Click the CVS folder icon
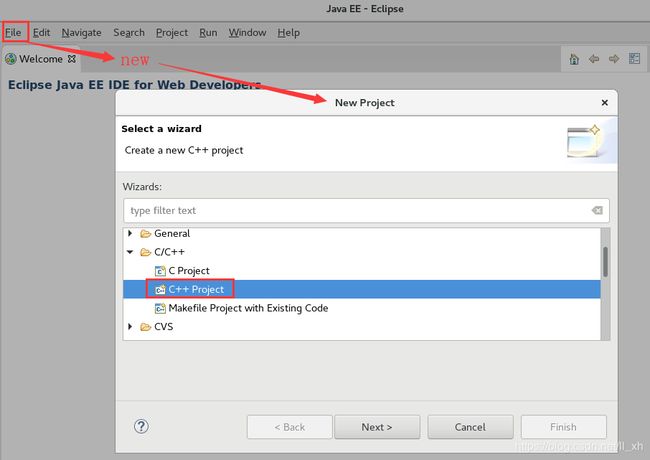 pyautogui.click(x=145, y=327)
